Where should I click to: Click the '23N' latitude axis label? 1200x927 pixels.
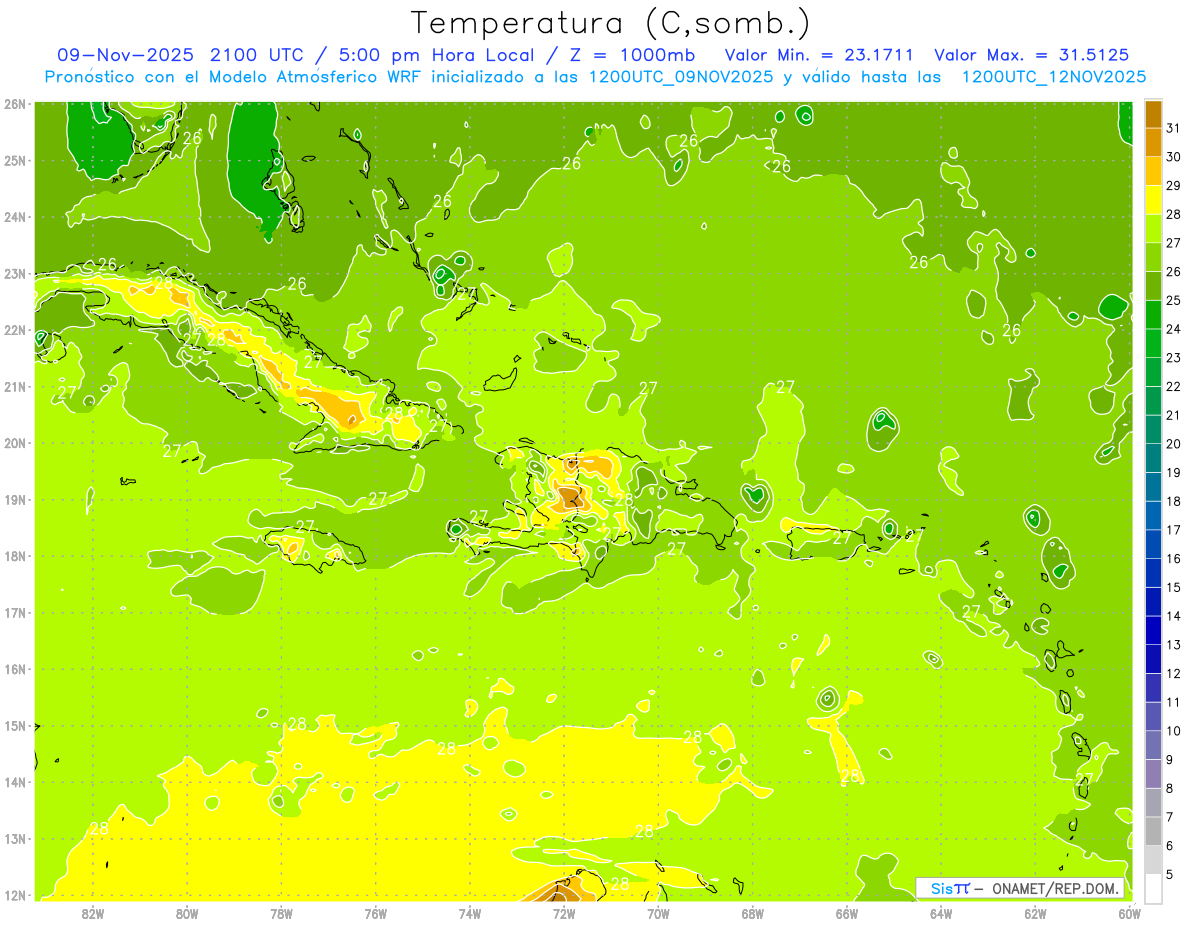(x=15, y=273)
